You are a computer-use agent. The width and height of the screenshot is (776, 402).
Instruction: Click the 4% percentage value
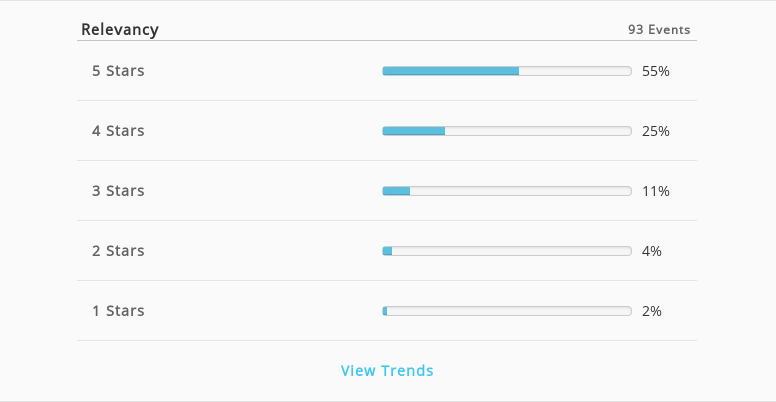(x=652, y=251)
